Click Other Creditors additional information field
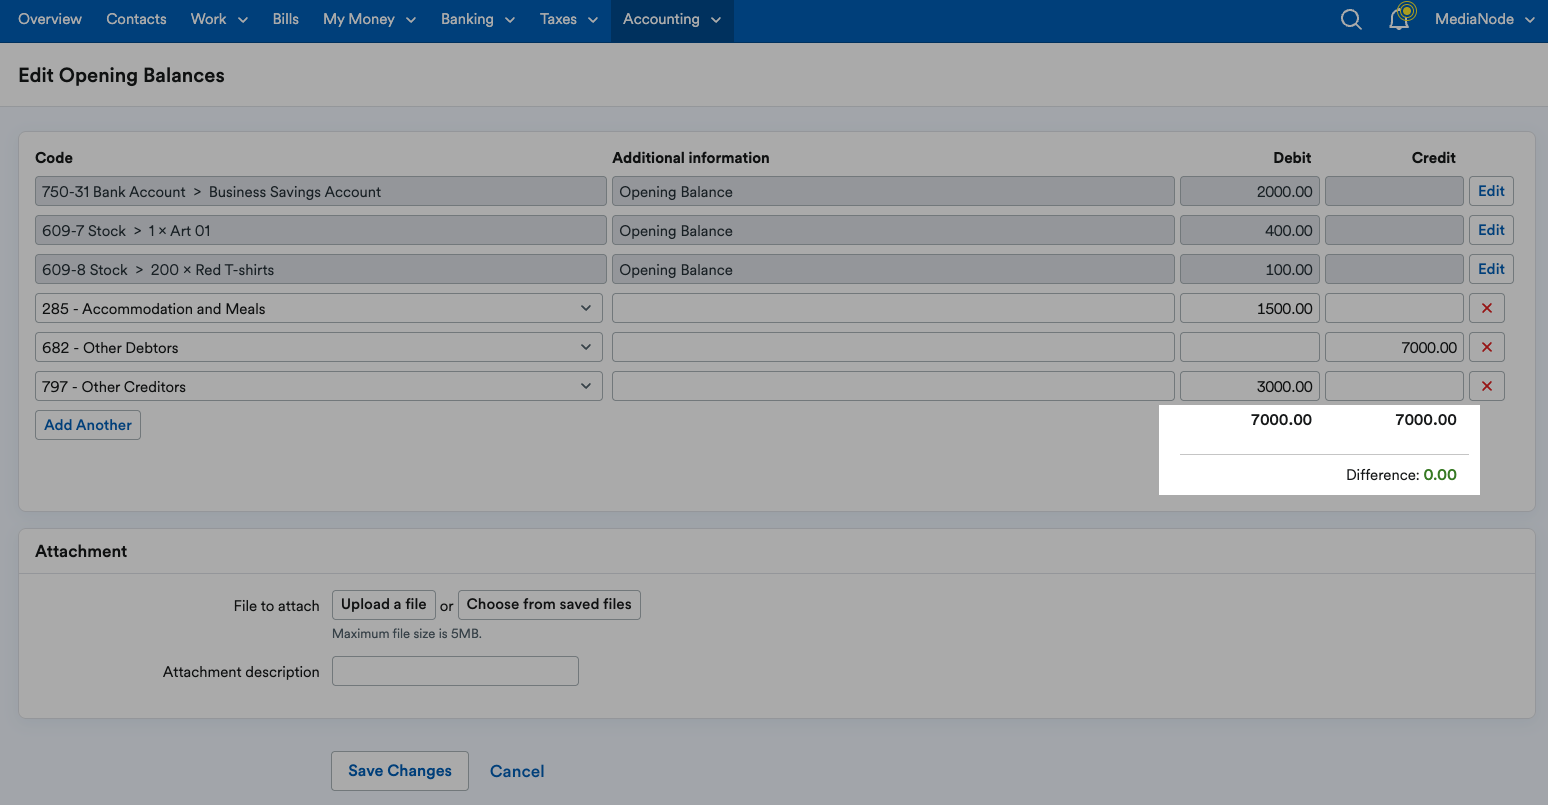 coord(893,386)
